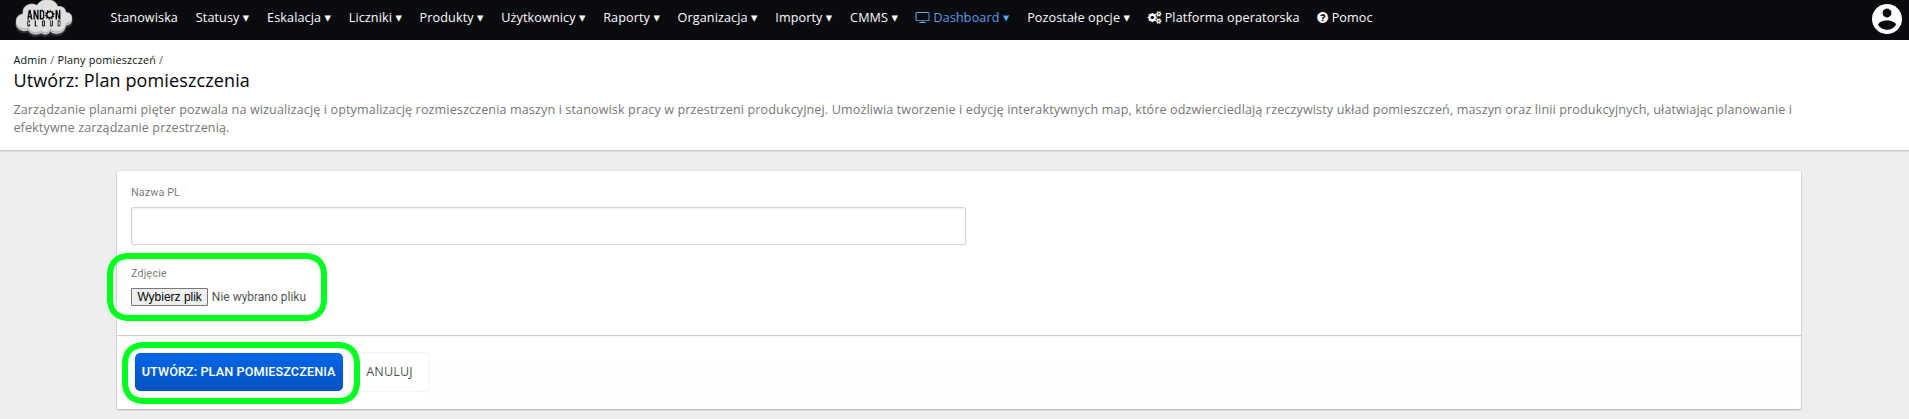
Task: Click the 'Zdjęcie' field label
Action: click(x=149, y=273)
